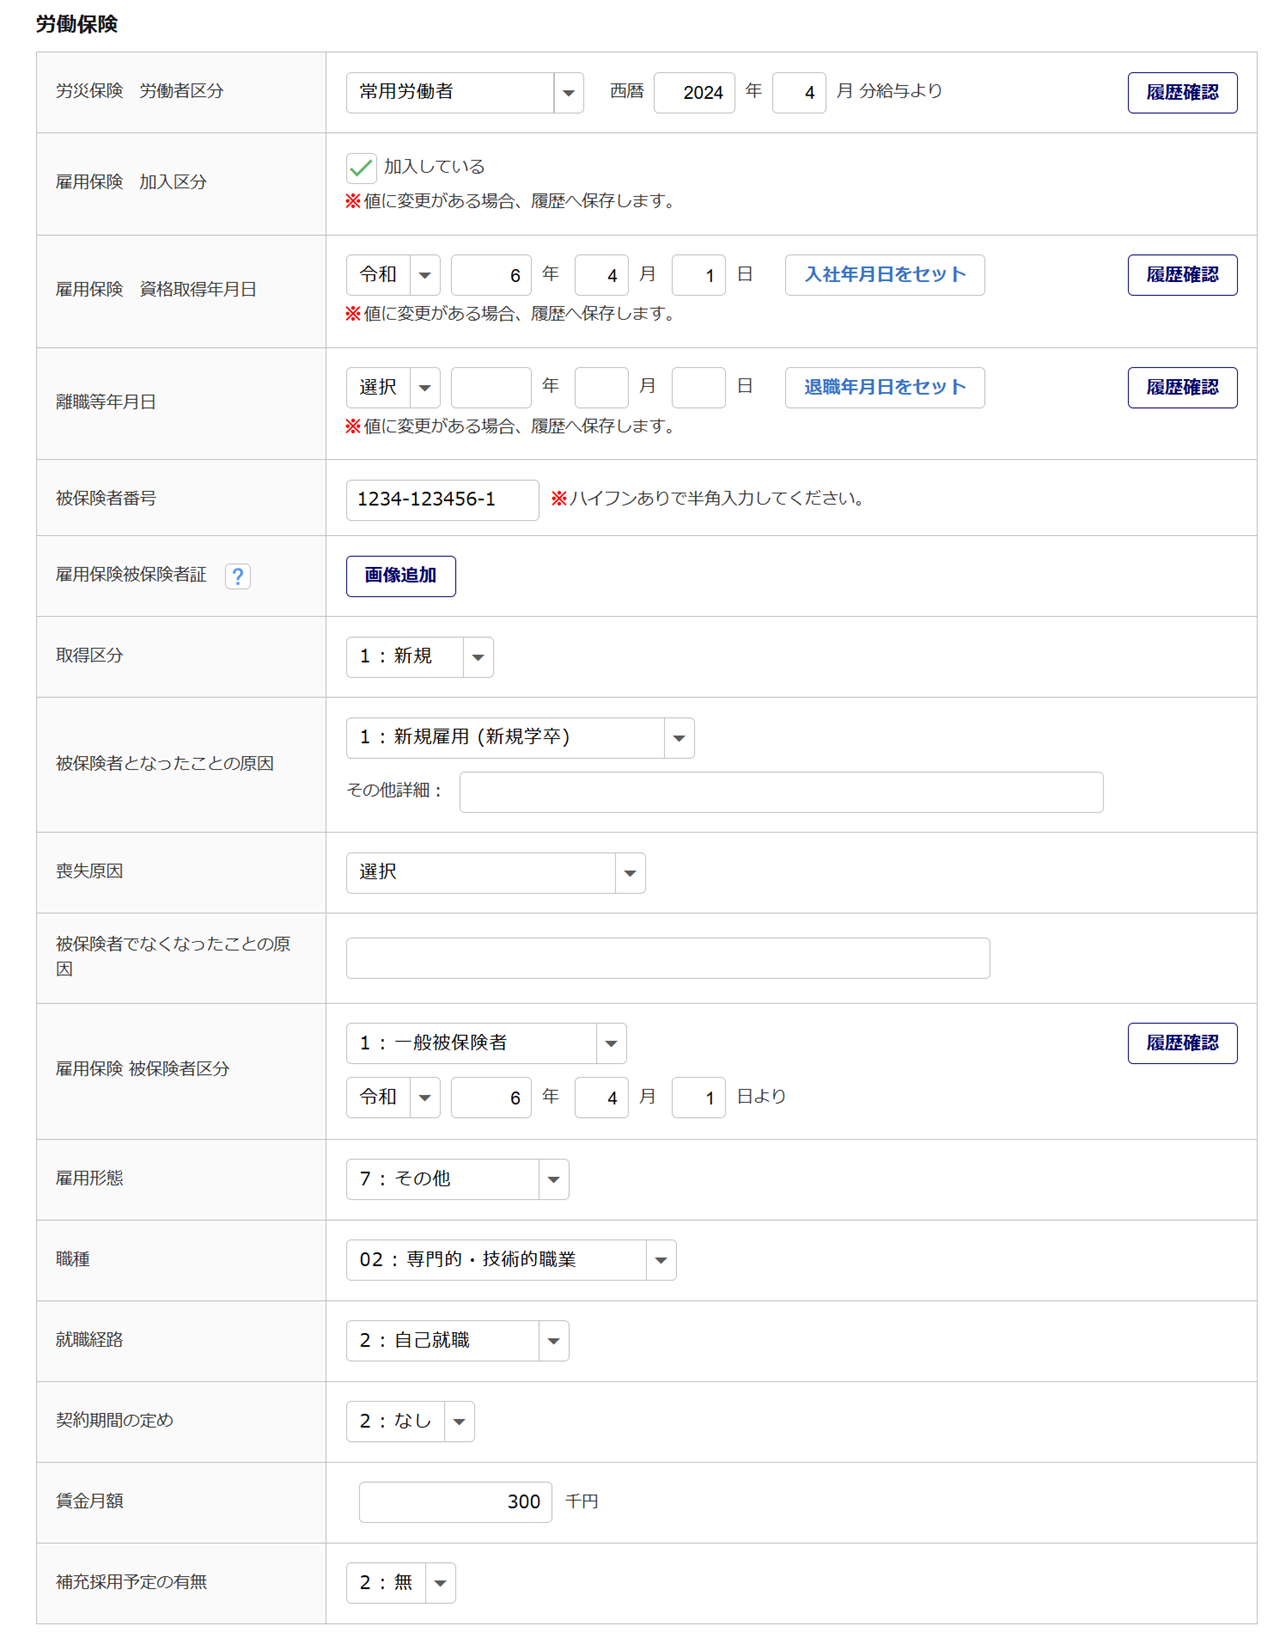1280x1638 pixels.
Task: Open the 取得区分 dropdown showing 1：新規
Action: click(x=419, y=657)
